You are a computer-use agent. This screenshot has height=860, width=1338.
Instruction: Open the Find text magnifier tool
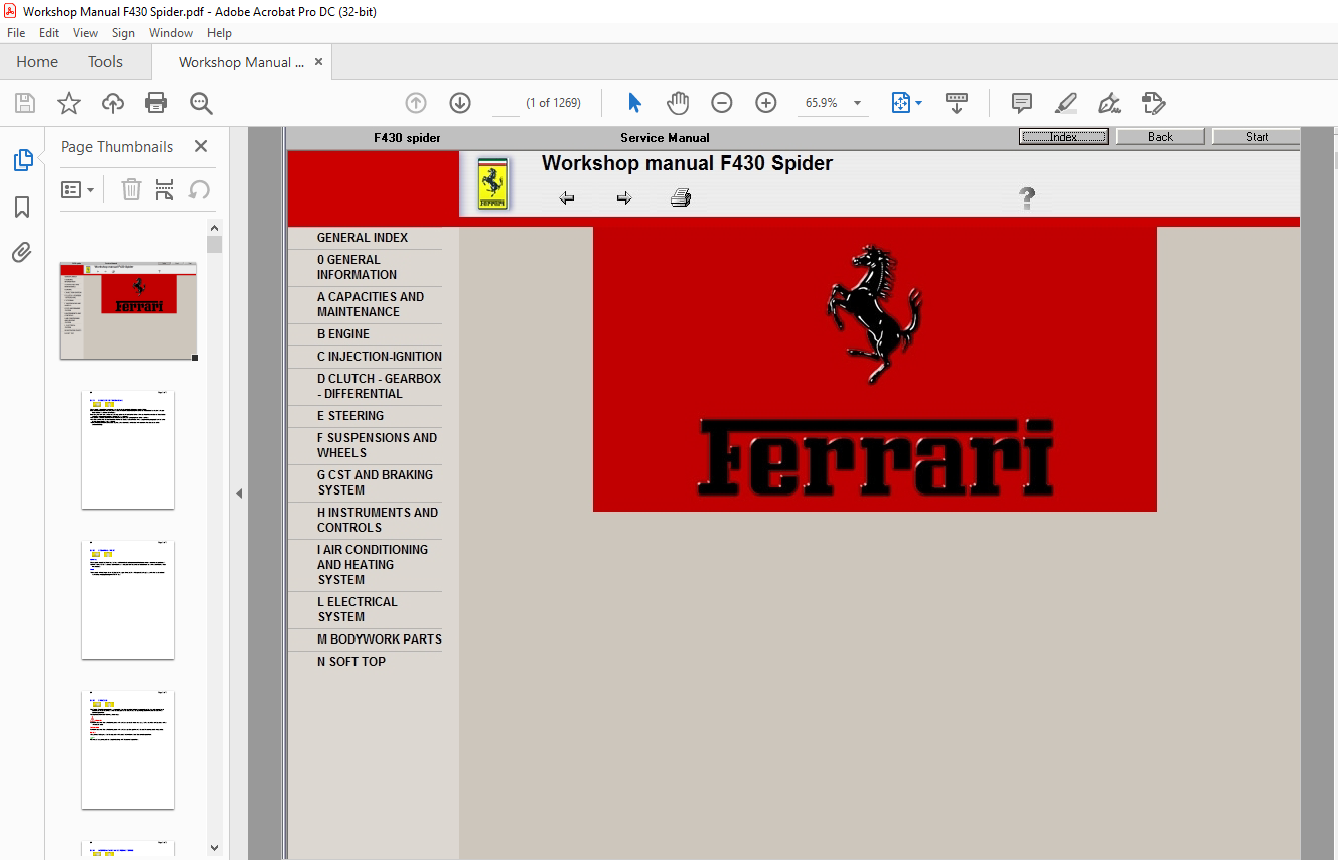pyautogui.click(x=201, y=103)
